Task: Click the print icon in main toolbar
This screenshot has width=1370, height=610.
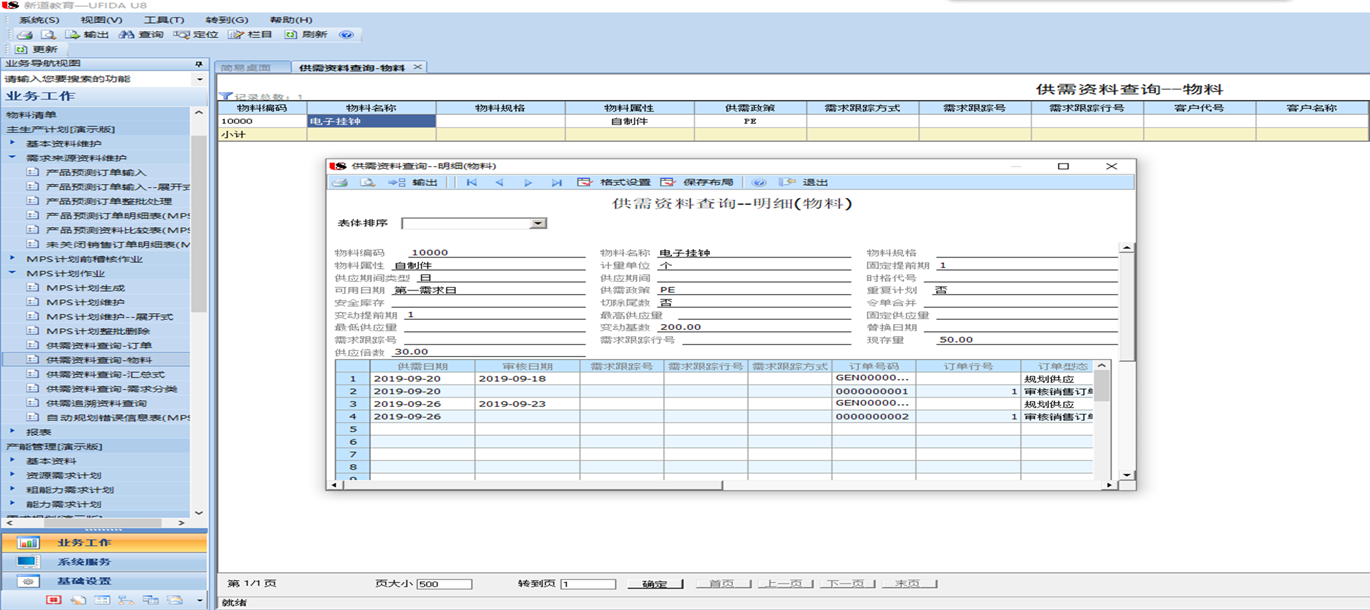Action: 24,34
